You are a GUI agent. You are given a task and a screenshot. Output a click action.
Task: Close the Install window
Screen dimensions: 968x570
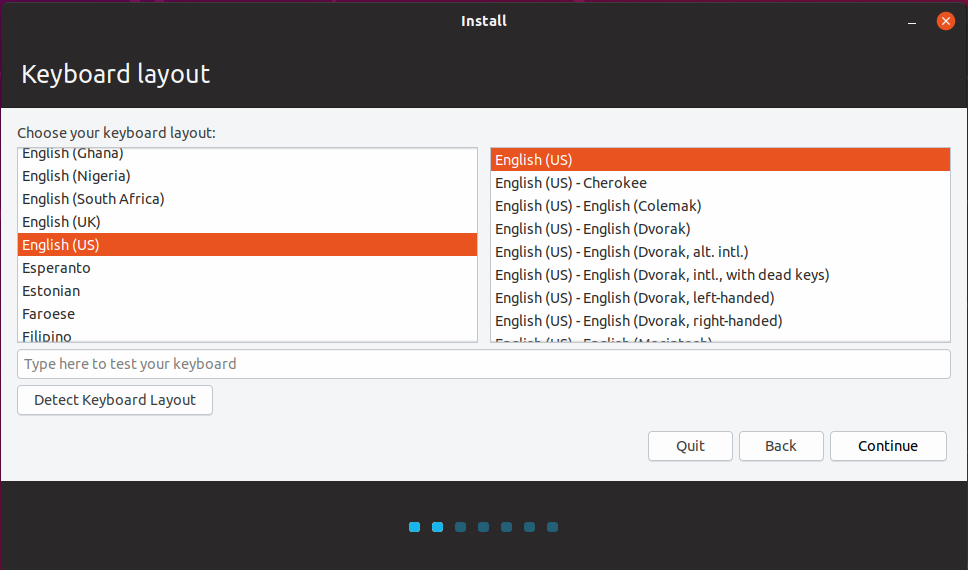[945, 21]
